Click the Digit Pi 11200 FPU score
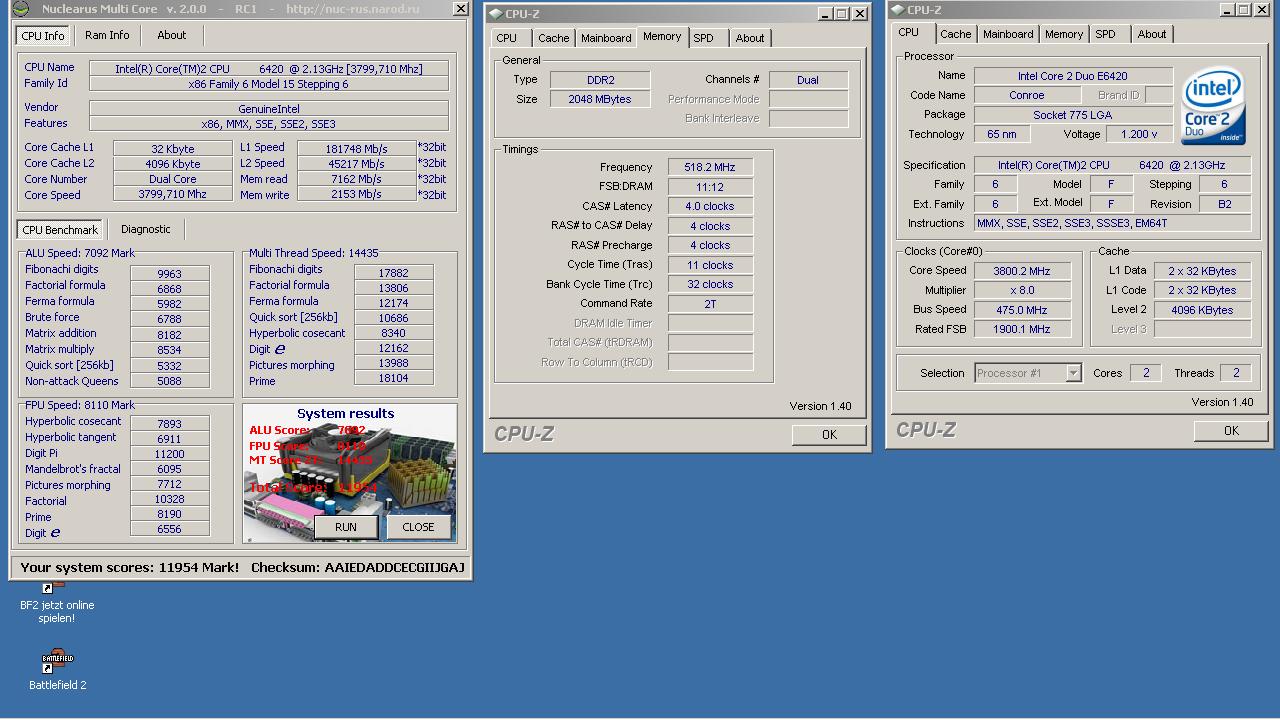The image size is (1280, 720). click(169, 454)
